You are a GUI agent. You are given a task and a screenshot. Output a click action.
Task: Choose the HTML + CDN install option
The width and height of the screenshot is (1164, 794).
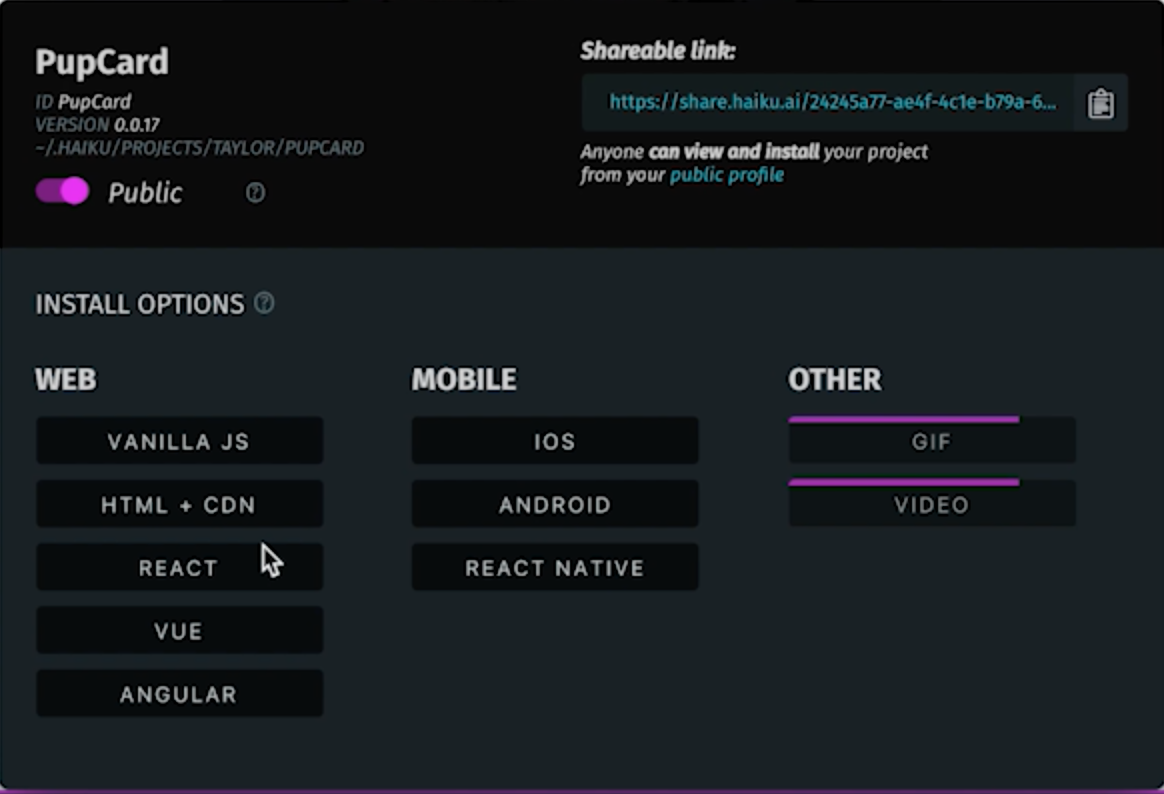[179, 504]
